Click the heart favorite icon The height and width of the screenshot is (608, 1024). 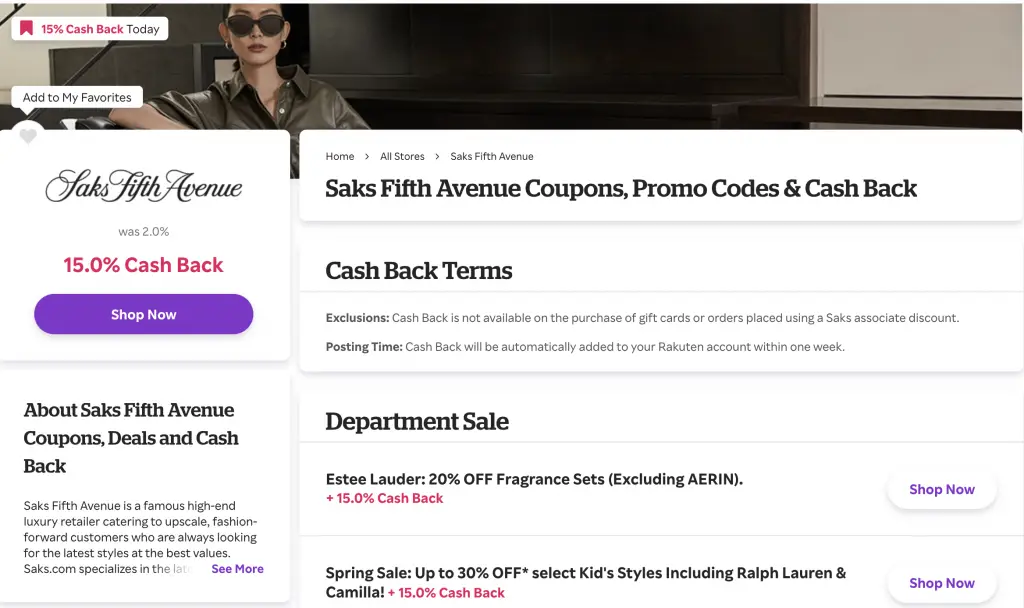click(28, 136)
